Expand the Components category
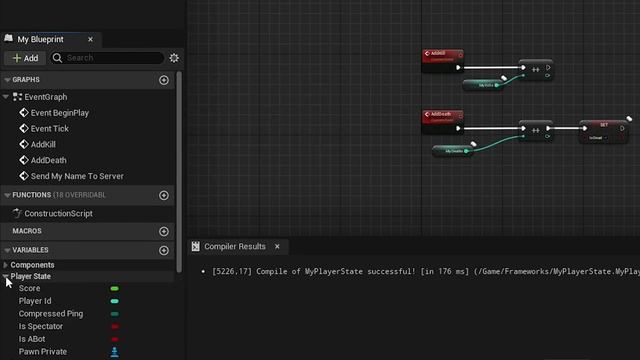This screenshot has height=360, width=640. click(x=5, y=265)
